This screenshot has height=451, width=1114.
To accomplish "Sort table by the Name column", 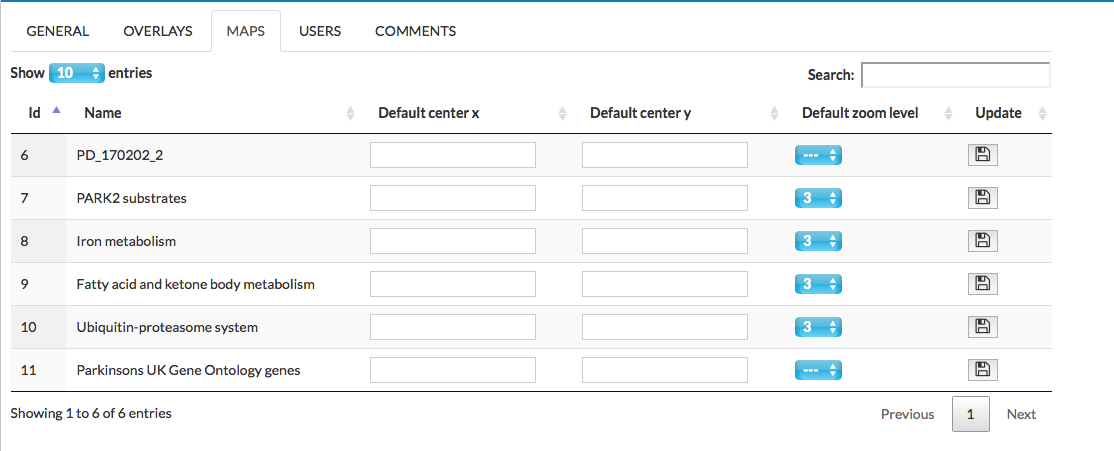I will pos(103,113).
